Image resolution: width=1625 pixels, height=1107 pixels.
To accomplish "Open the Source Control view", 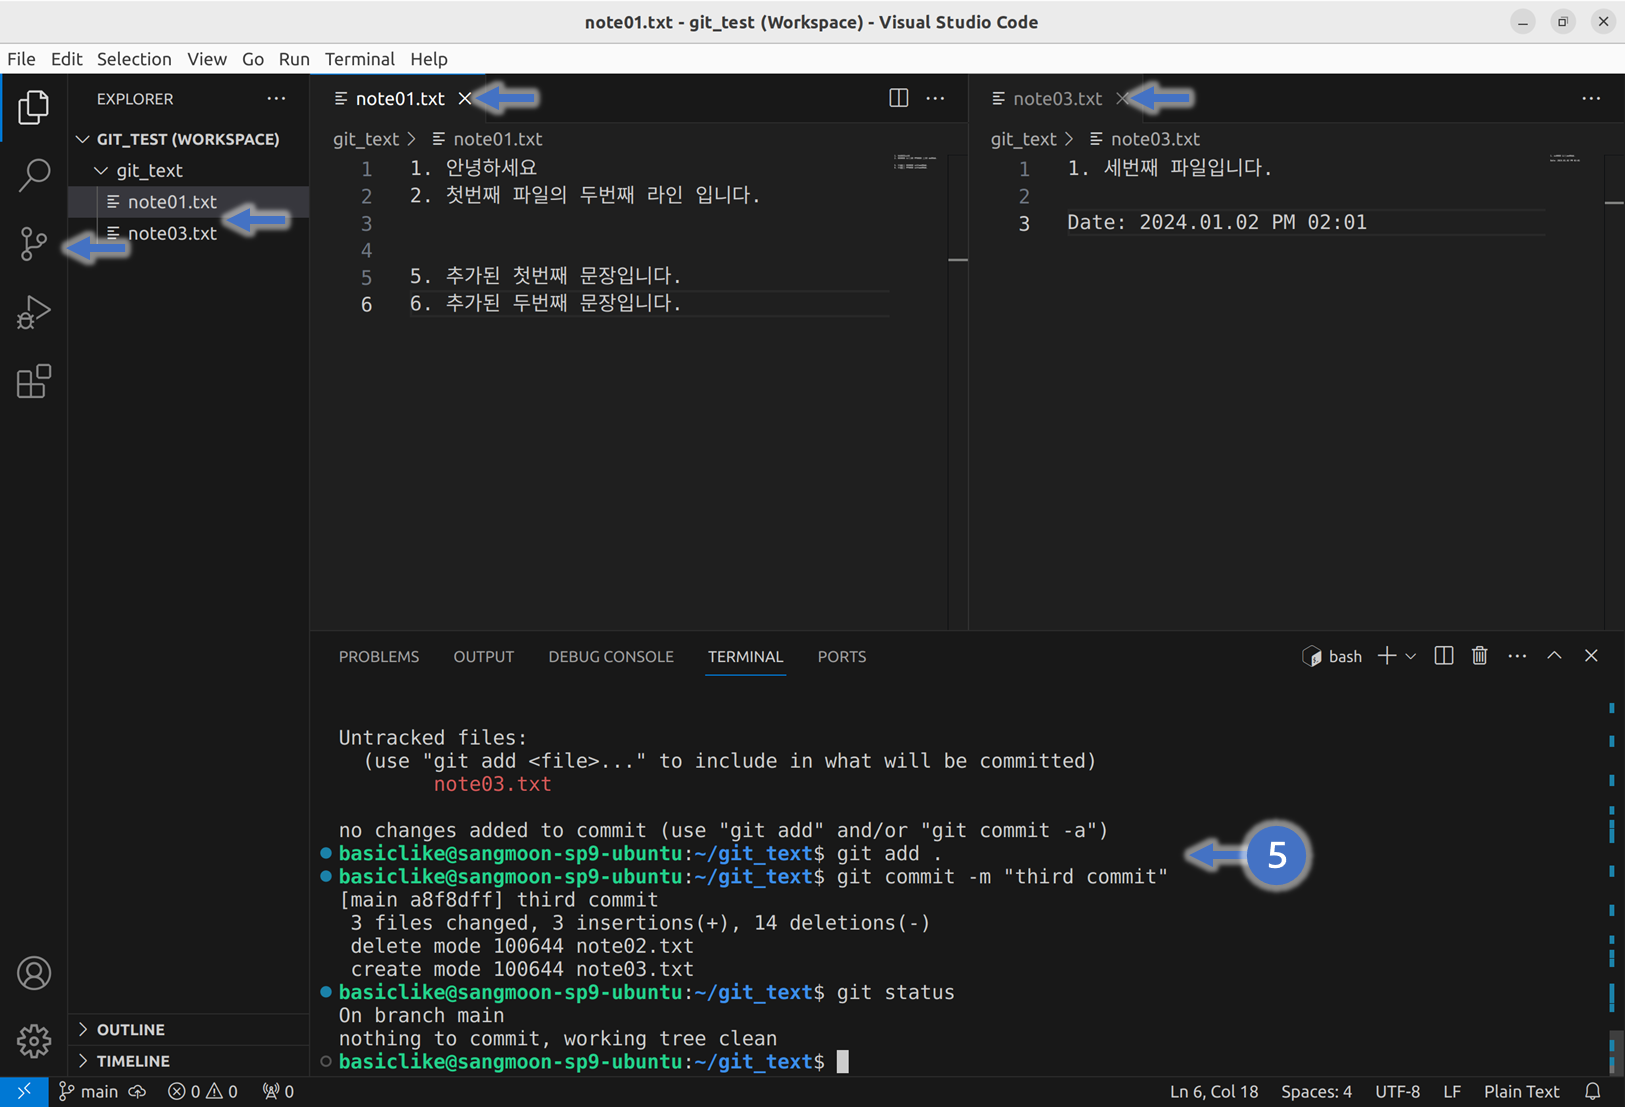I will 33,243.
